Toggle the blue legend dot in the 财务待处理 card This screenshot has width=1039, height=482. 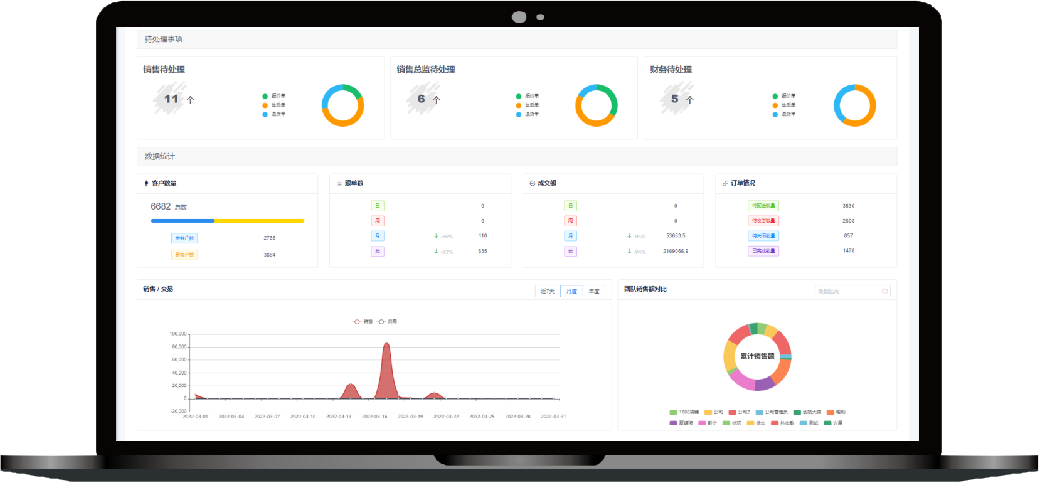pos(775,114)
